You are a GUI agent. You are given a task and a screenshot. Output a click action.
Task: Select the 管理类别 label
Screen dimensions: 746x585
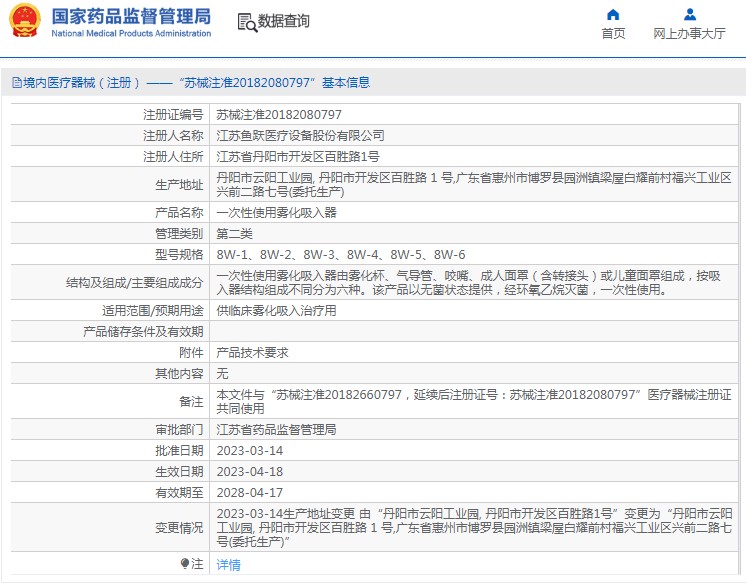(x=179, y=234)
